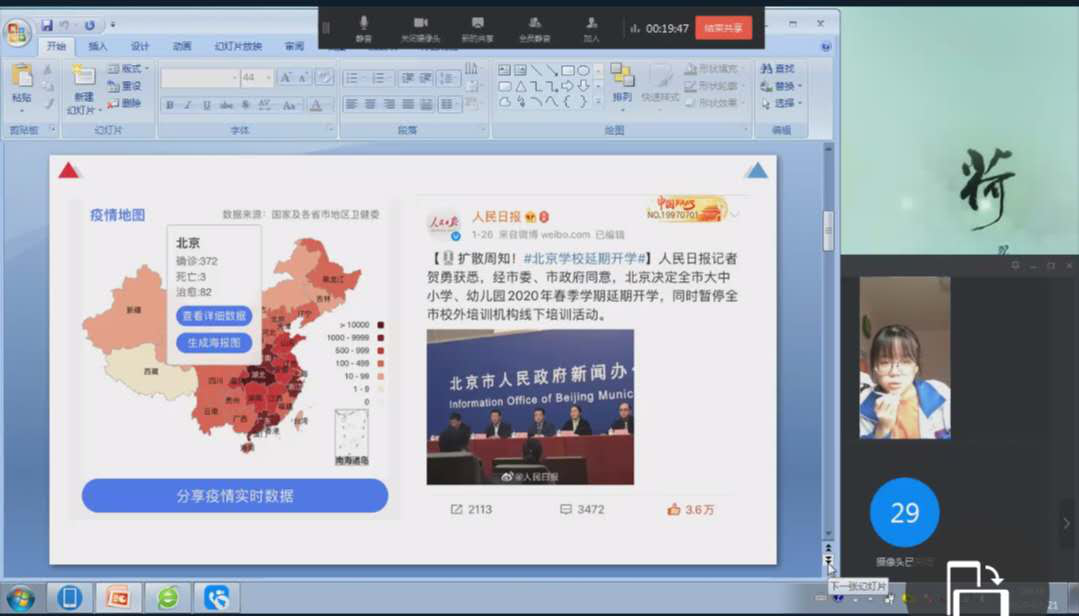
Task: Select the oval shape in gallery
Action: pyautogui.click(x=584, y=70)
